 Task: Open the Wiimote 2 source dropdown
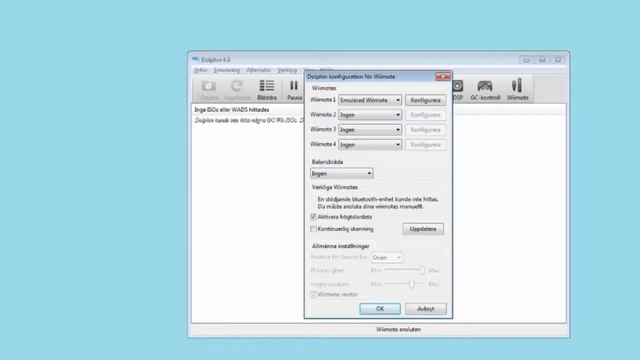370,115
